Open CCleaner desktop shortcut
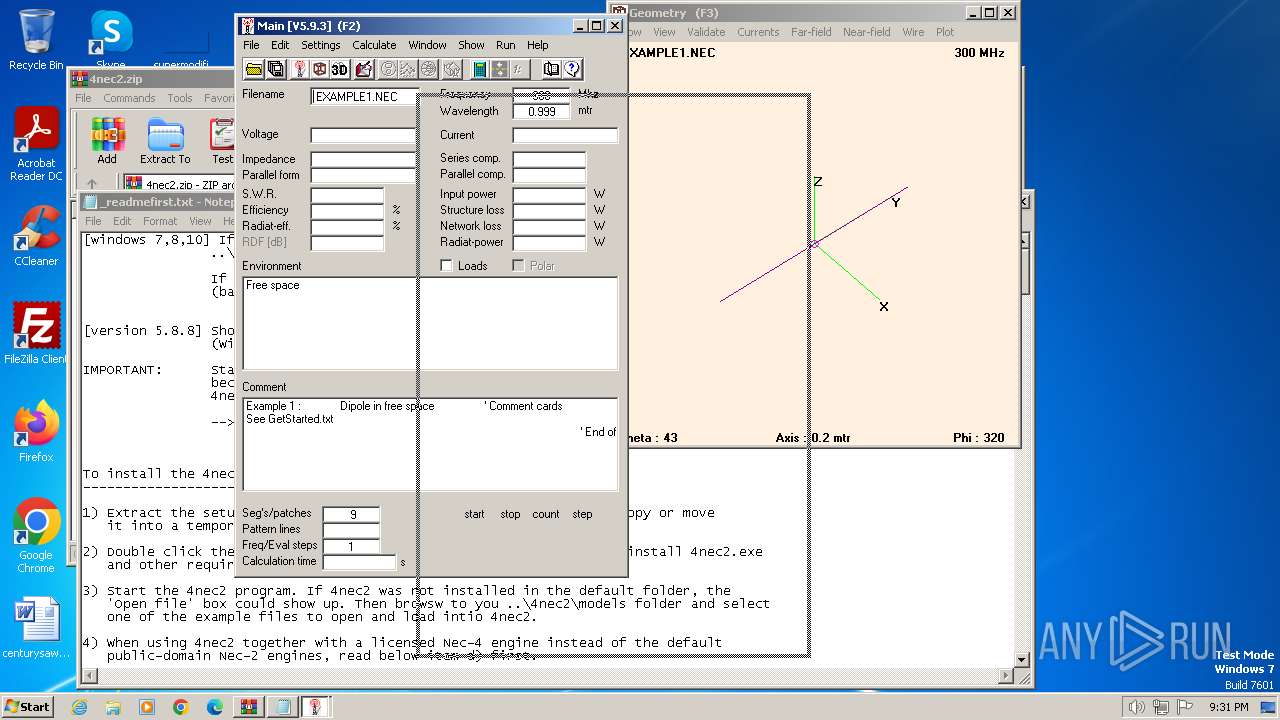The image size is (1280, 720). tap(36, 236)
